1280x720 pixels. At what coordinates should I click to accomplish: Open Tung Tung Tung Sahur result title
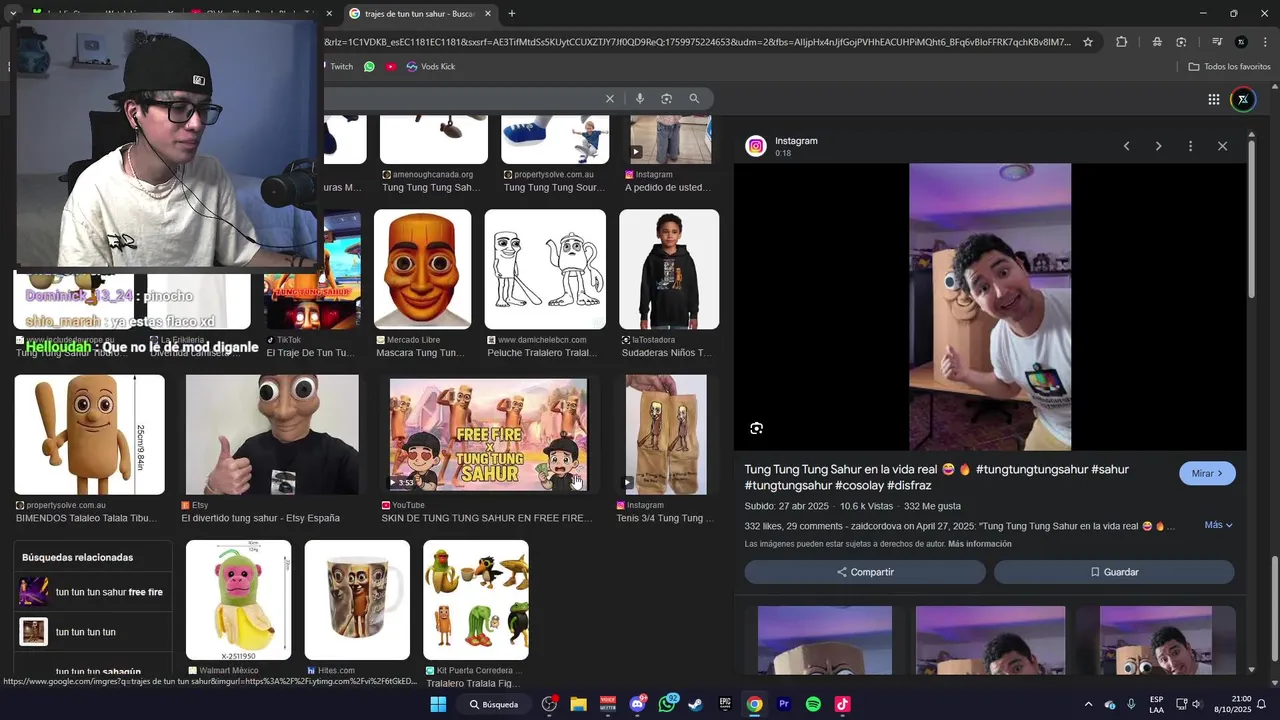[x=936, y=477]
